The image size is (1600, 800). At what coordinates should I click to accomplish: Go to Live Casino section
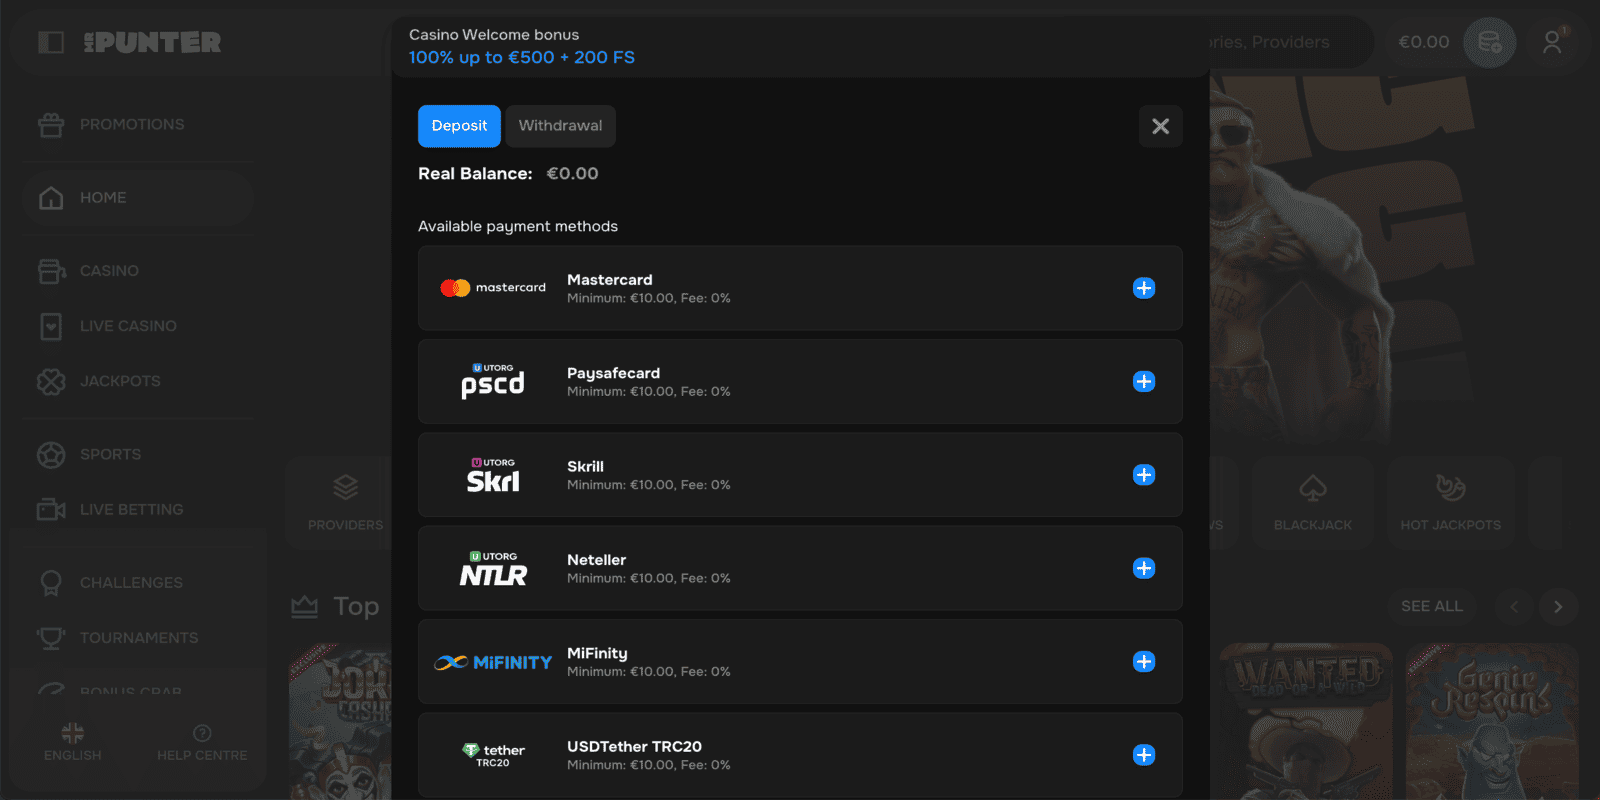pyautogui.click(x=128, y=326)
